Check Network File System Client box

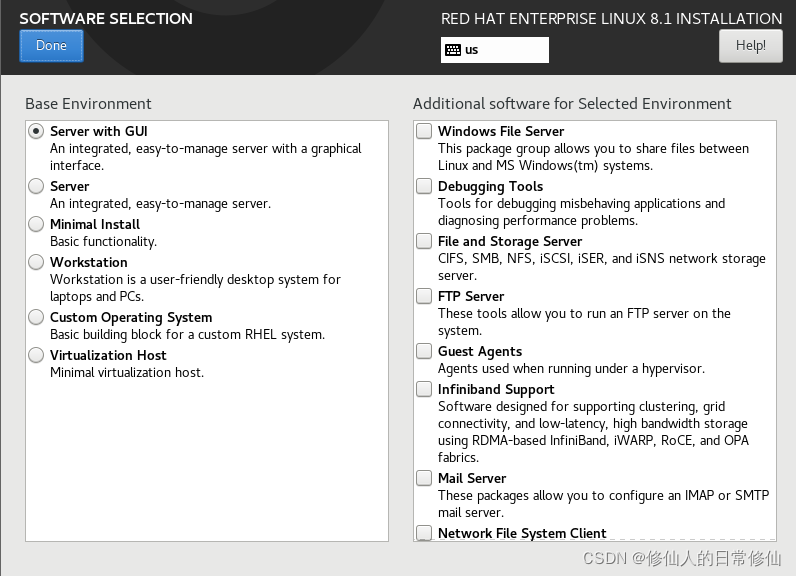[x=424, y=532]
